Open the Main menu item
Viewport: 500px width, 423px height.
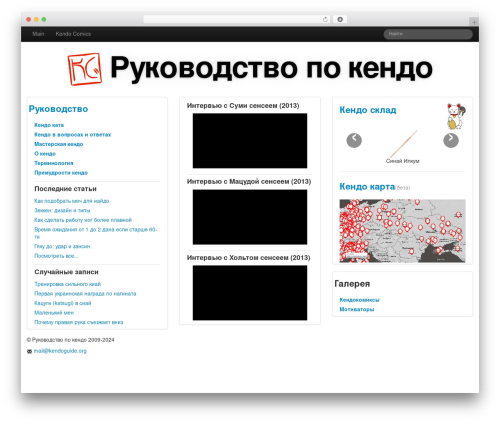(x=38, y=34)
